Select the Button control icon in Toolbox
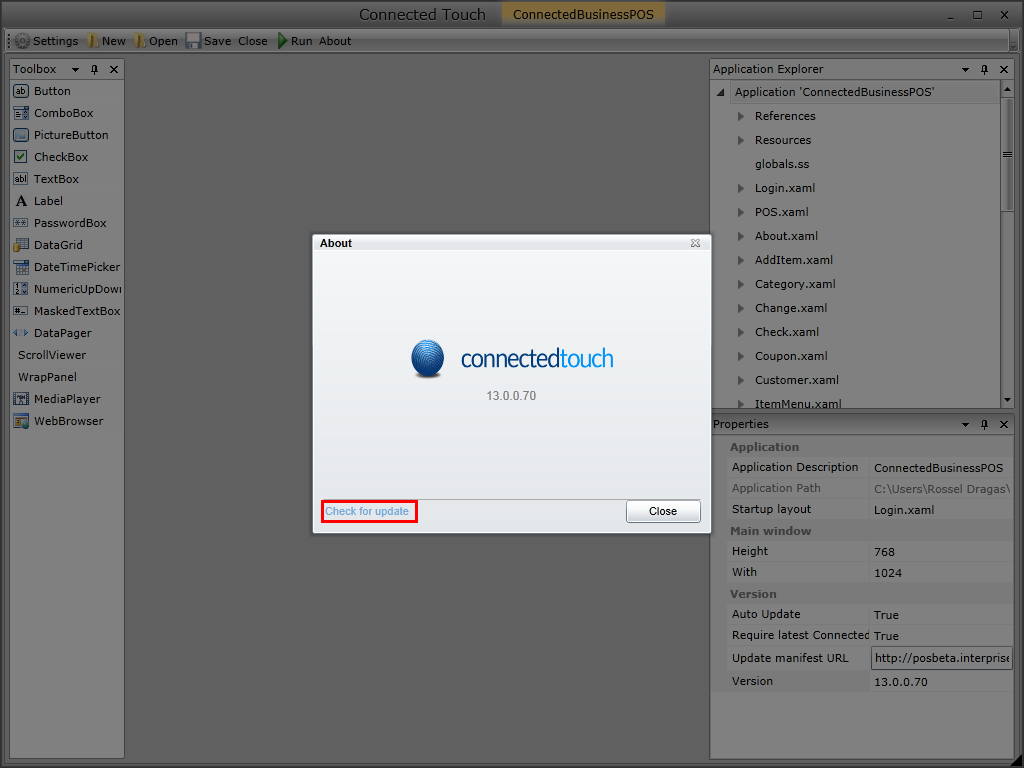Image resolution: width=1024 pixels, height=768 pixels. [x=21, y=91]
